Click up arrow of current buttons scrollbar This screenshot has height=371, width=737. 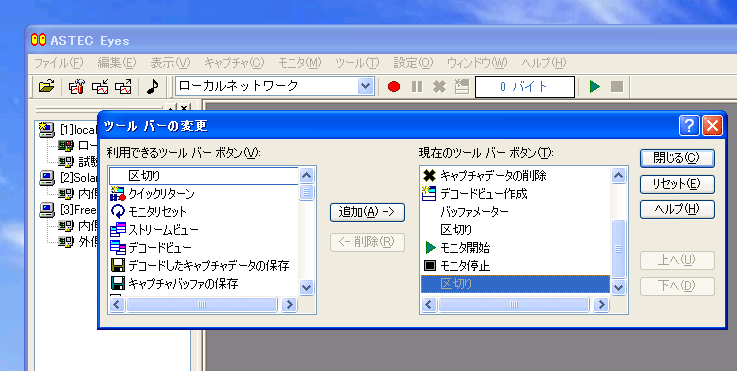point(619,176)
